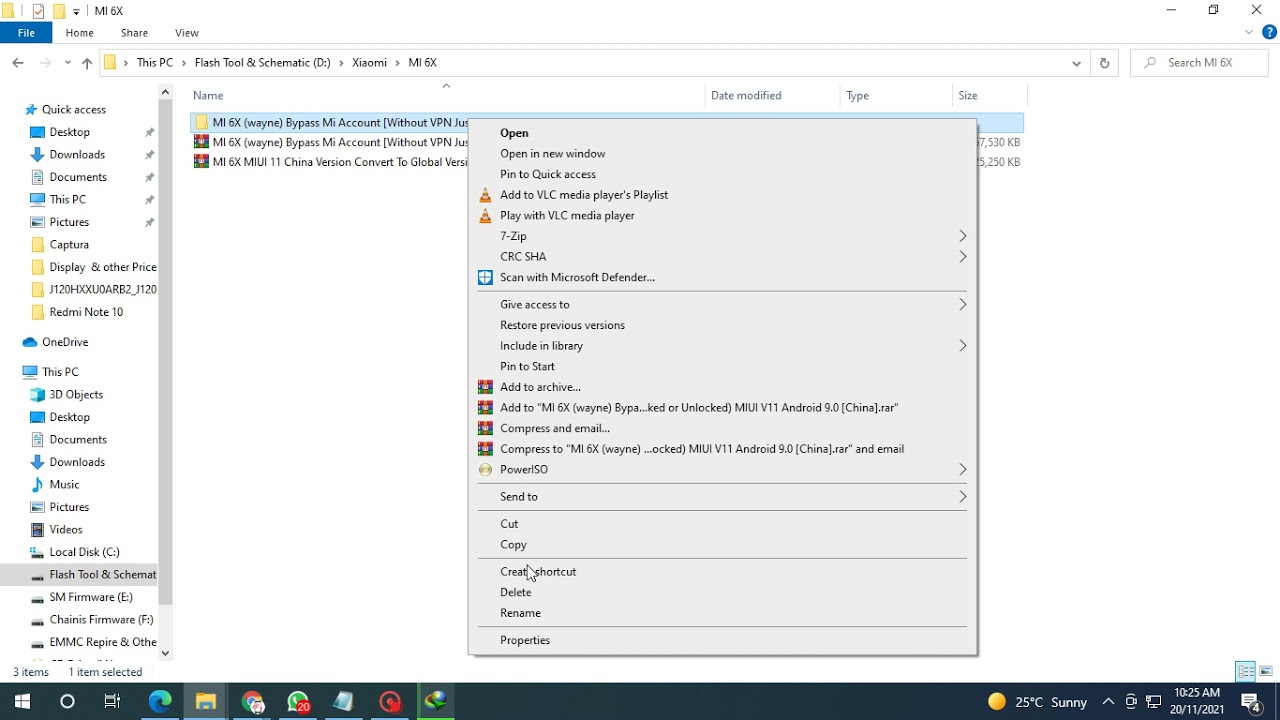Select Copy from the context menu

click(513, 545)
